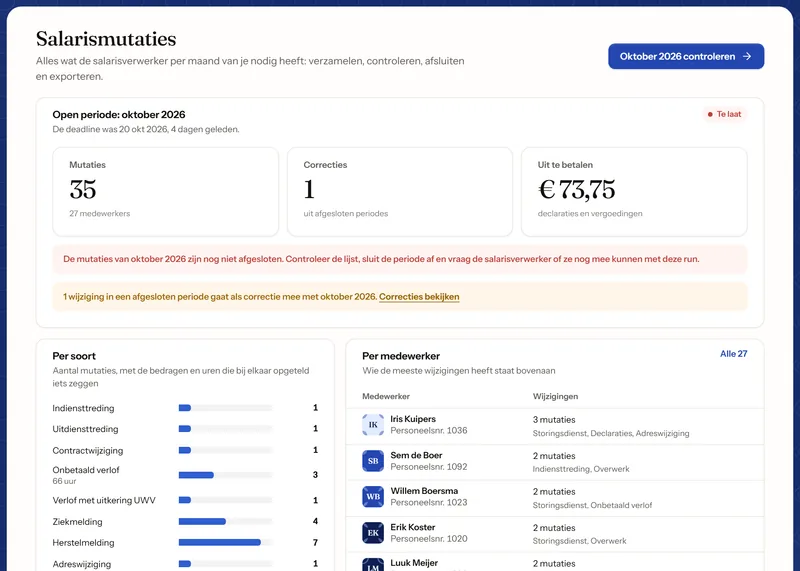Select the Ziekmelding row label

[x=78, y=522]
